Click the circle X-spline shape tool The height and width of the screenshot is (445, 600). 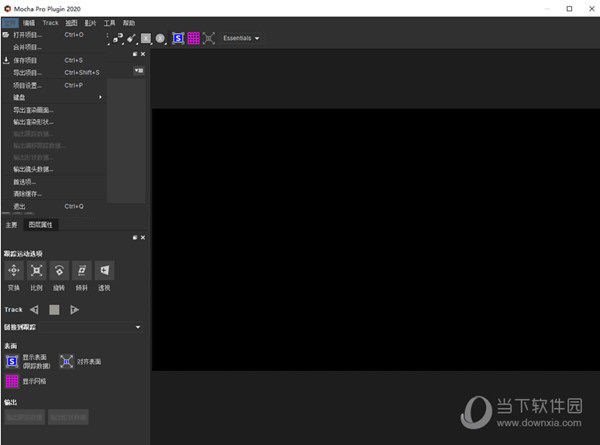coord(160,38)
